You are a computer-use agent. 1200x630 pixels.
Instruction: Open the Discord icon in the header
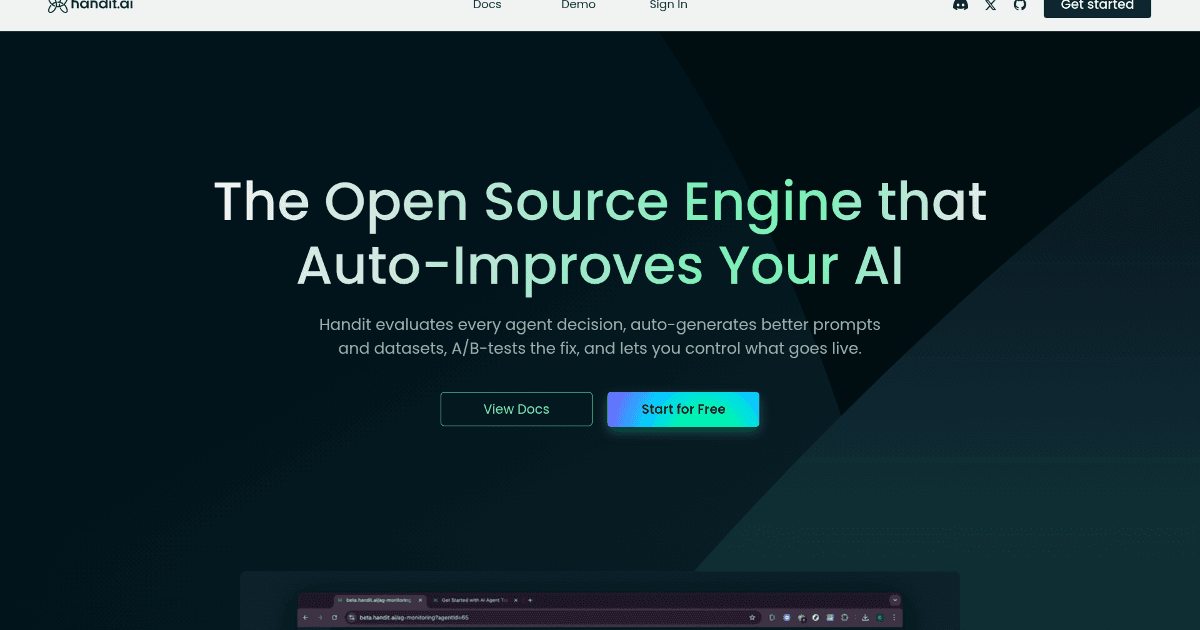[960, 5]
